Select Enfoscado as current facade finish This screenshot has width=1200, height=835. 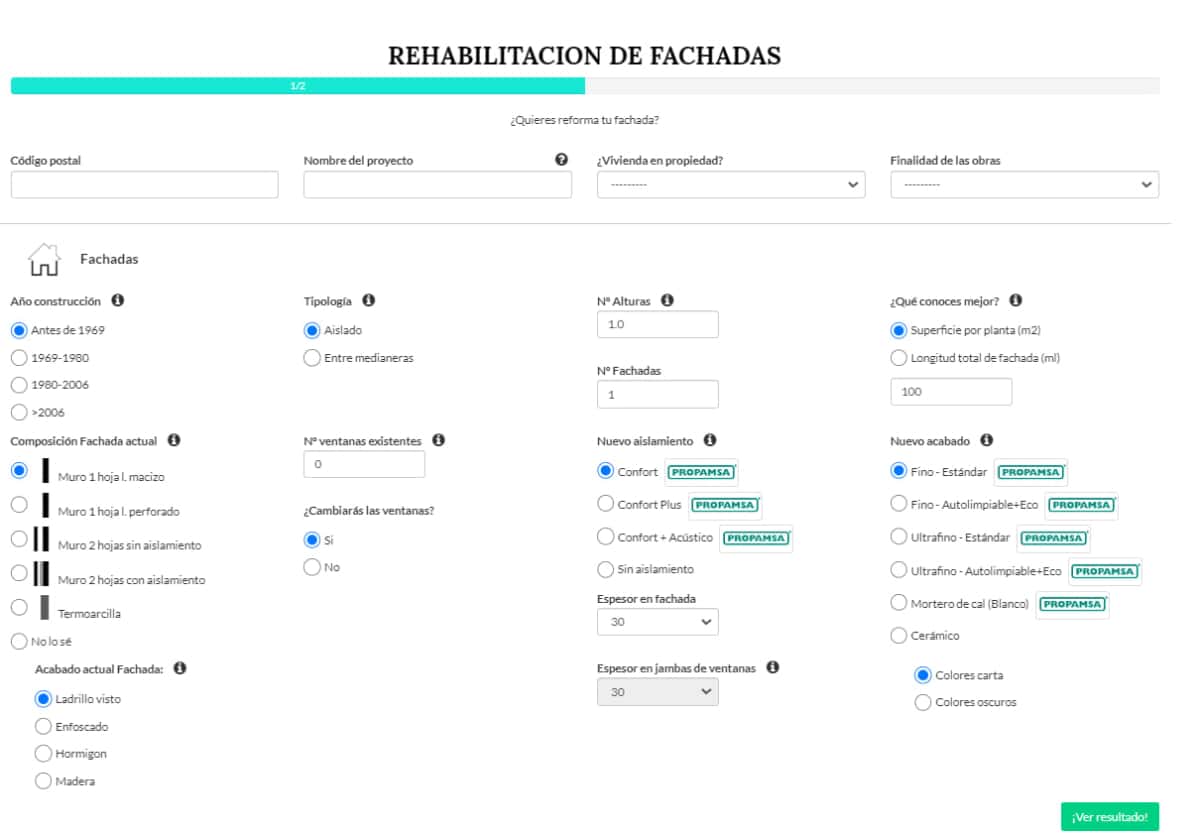43,726
